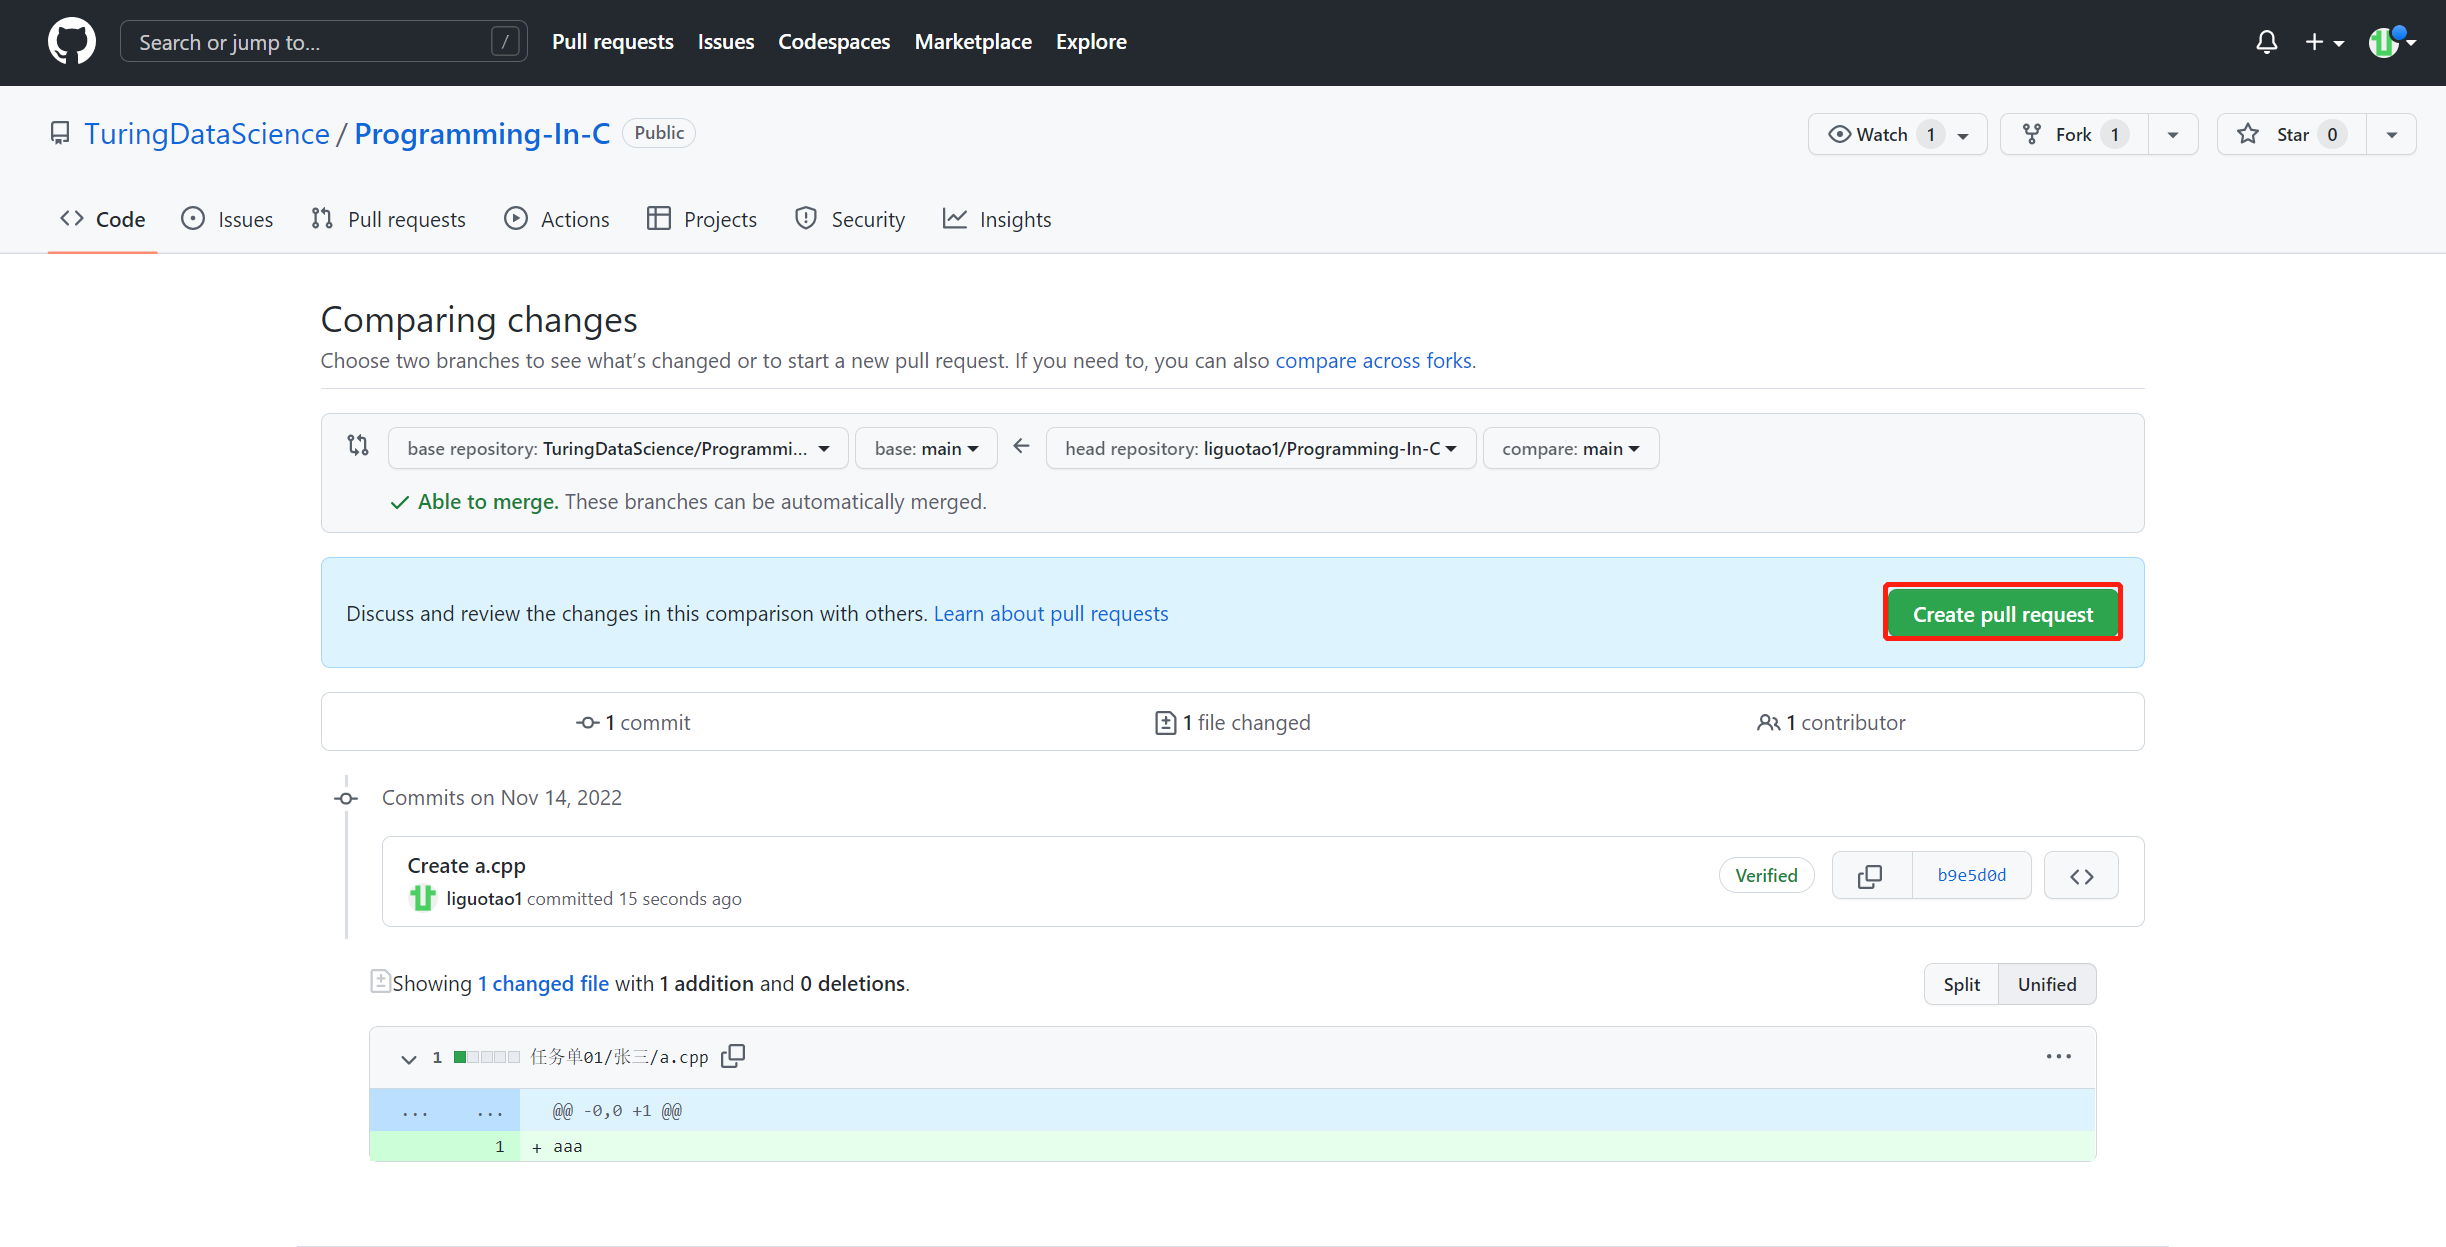Copy the full commit SHA
Screen dimensions: 2446x1247
(1870, 875)
